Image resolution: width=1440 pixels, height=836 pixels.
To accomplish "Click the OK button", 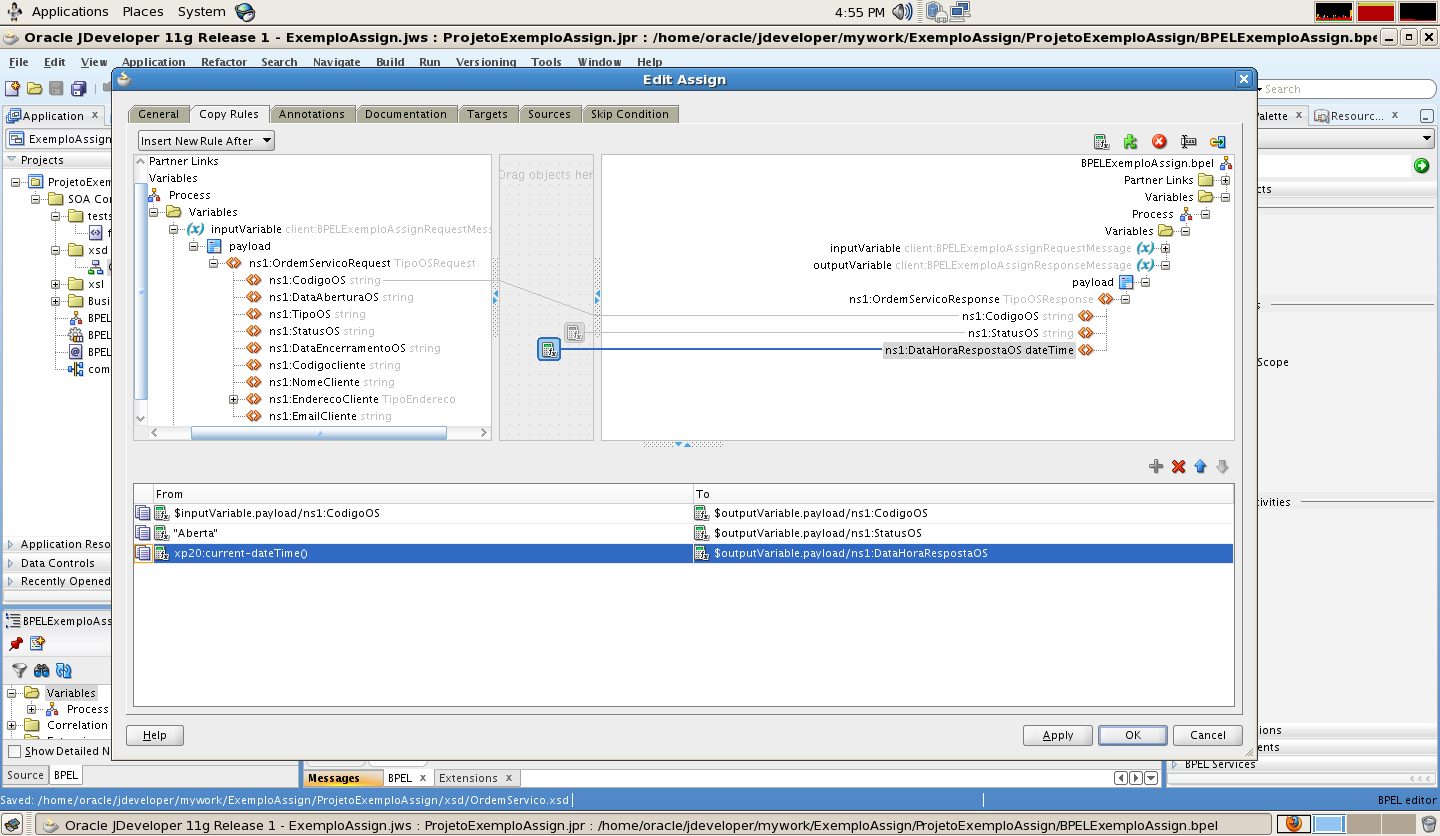I will click(1133, 735).
